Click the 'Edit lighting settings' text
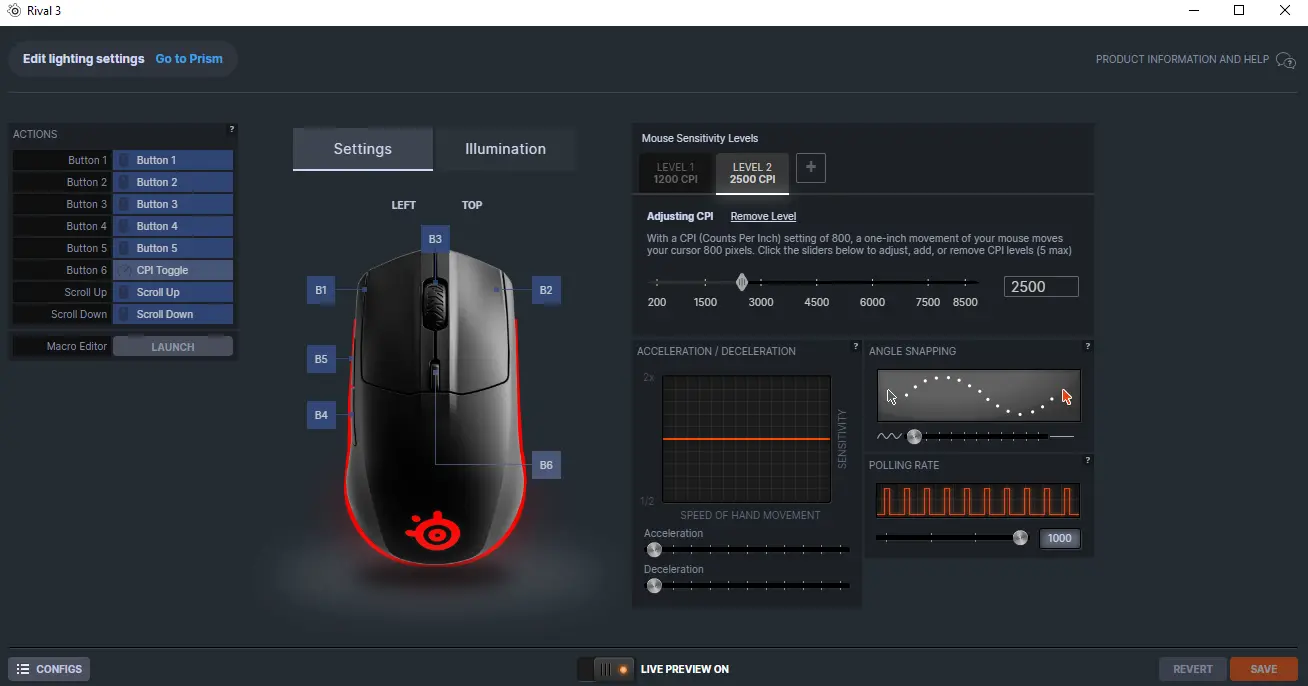Screen dimensions: 1308x686 click(x=84, y=59)
